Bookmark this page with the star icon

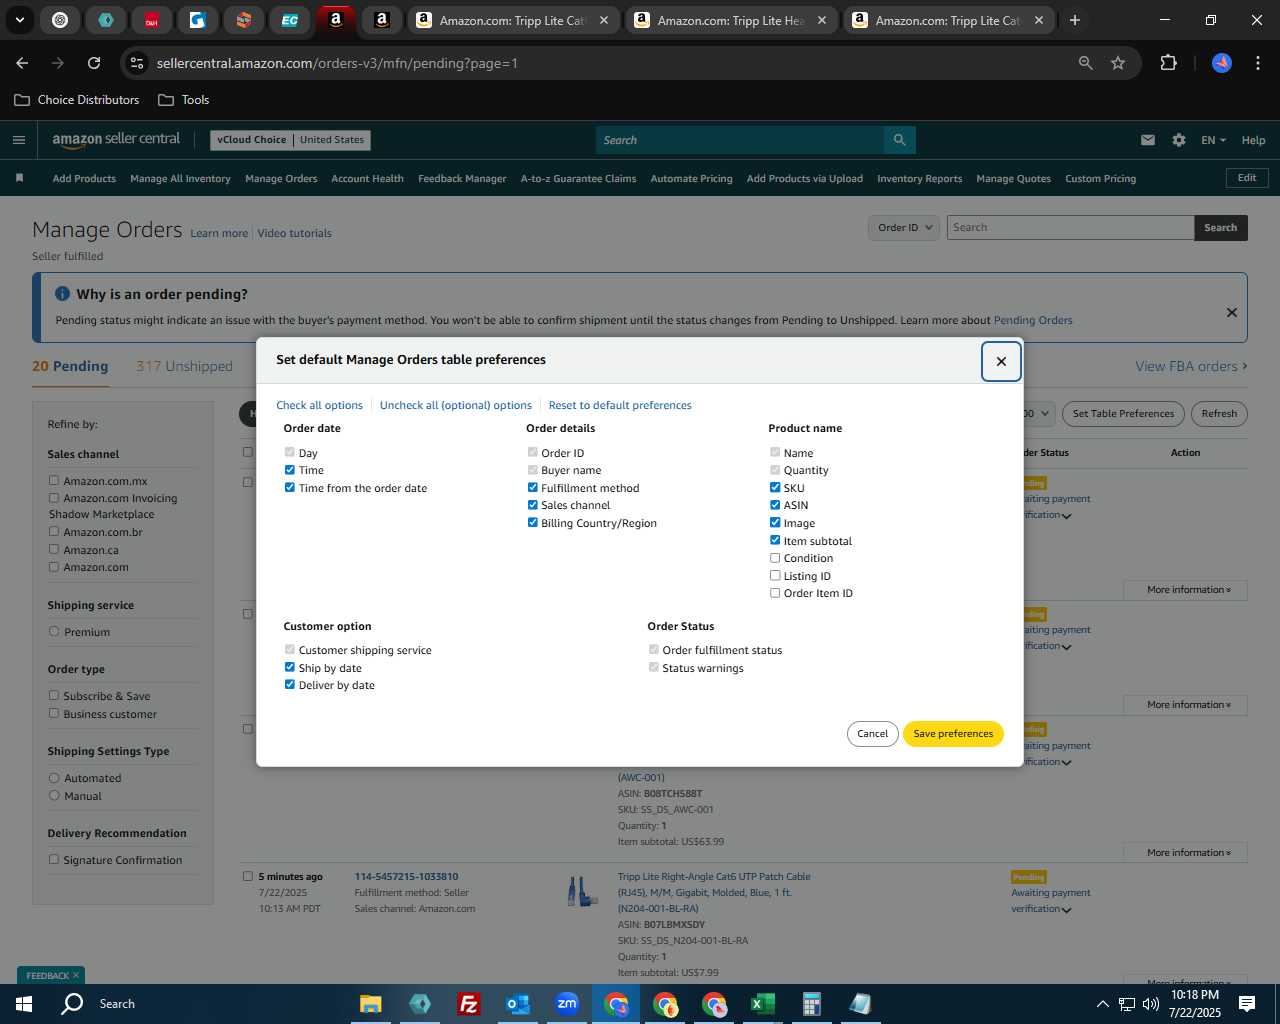pos(1118,63)
